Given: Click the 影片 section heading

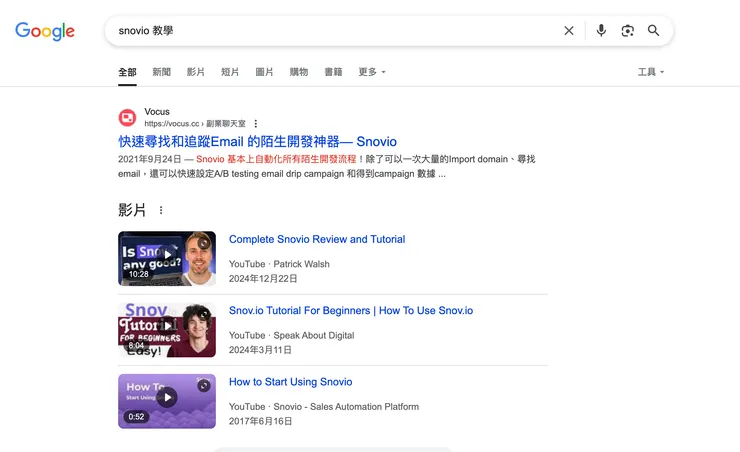Looking at the screenshot, I should [132, 210].
